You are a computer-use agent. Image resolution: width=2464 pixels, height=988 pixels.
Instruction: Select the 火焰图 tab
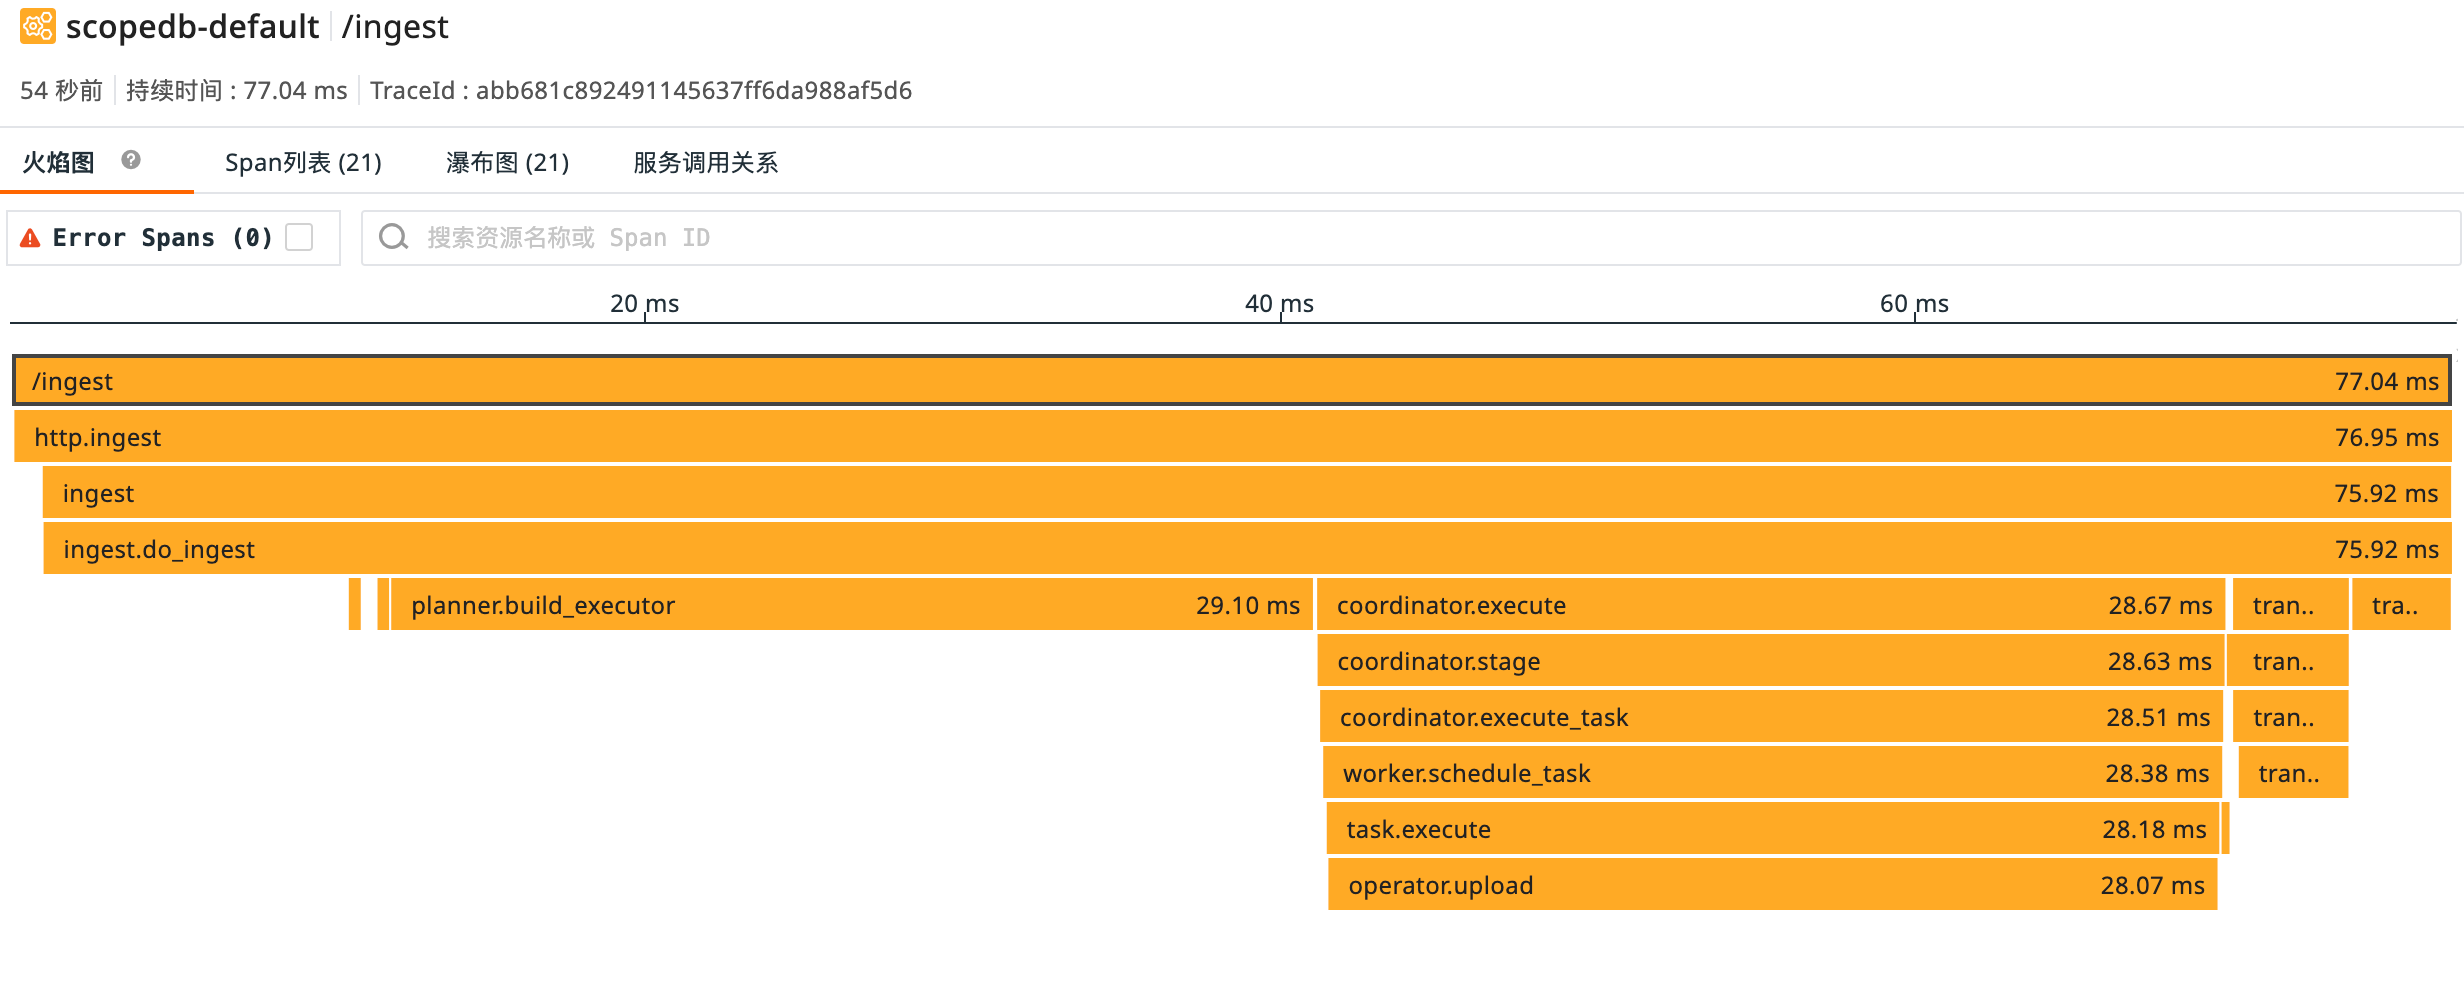point(59,162)
